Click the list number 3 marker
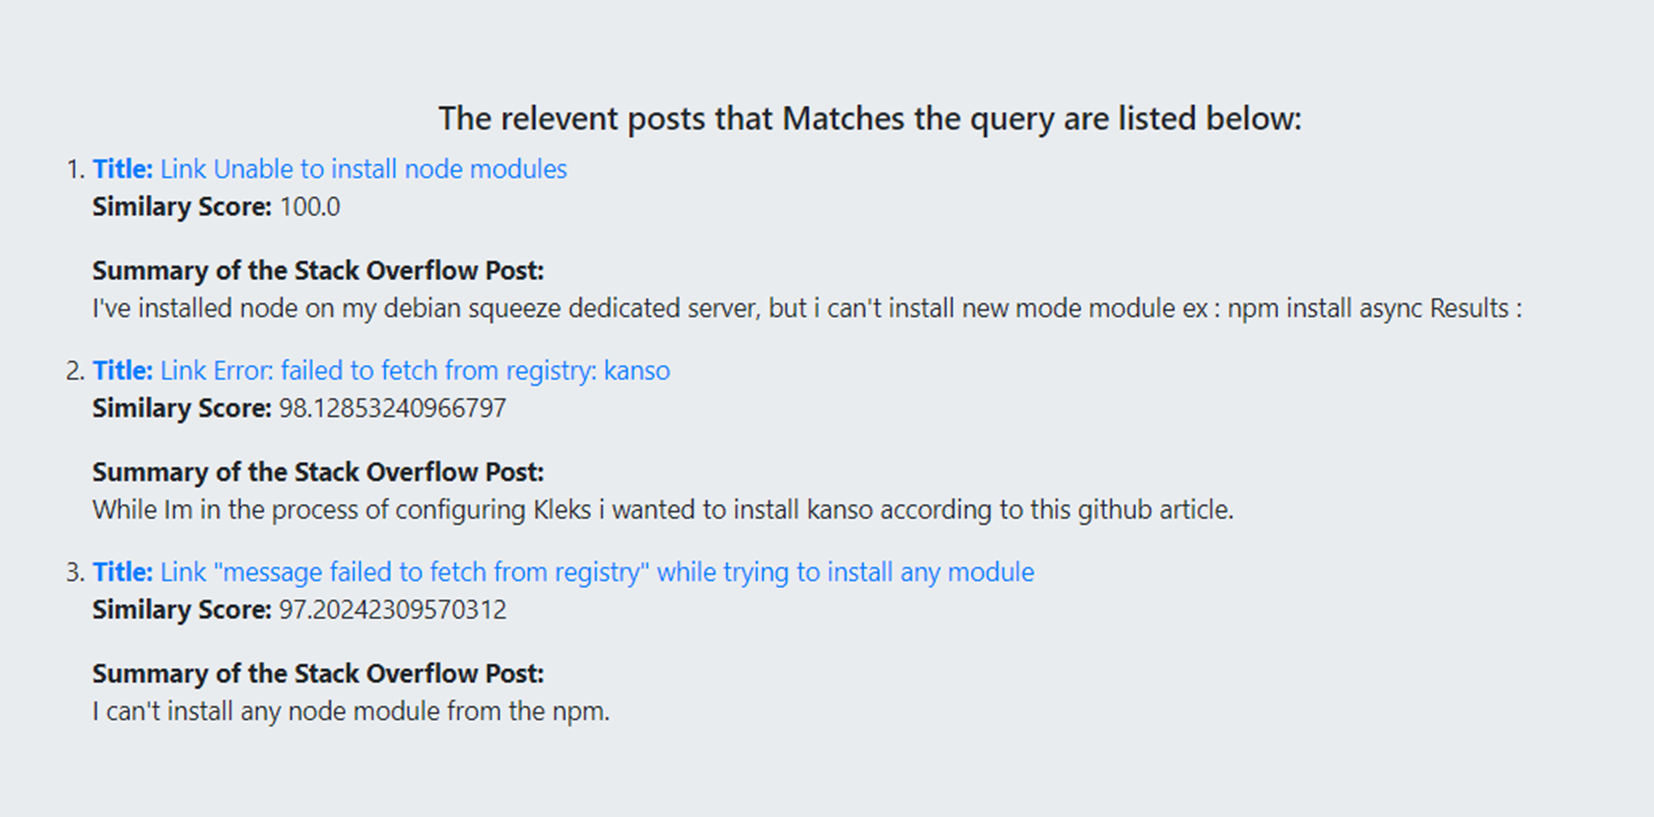The width and height of the screenshot is (1654, 817). 75,572
